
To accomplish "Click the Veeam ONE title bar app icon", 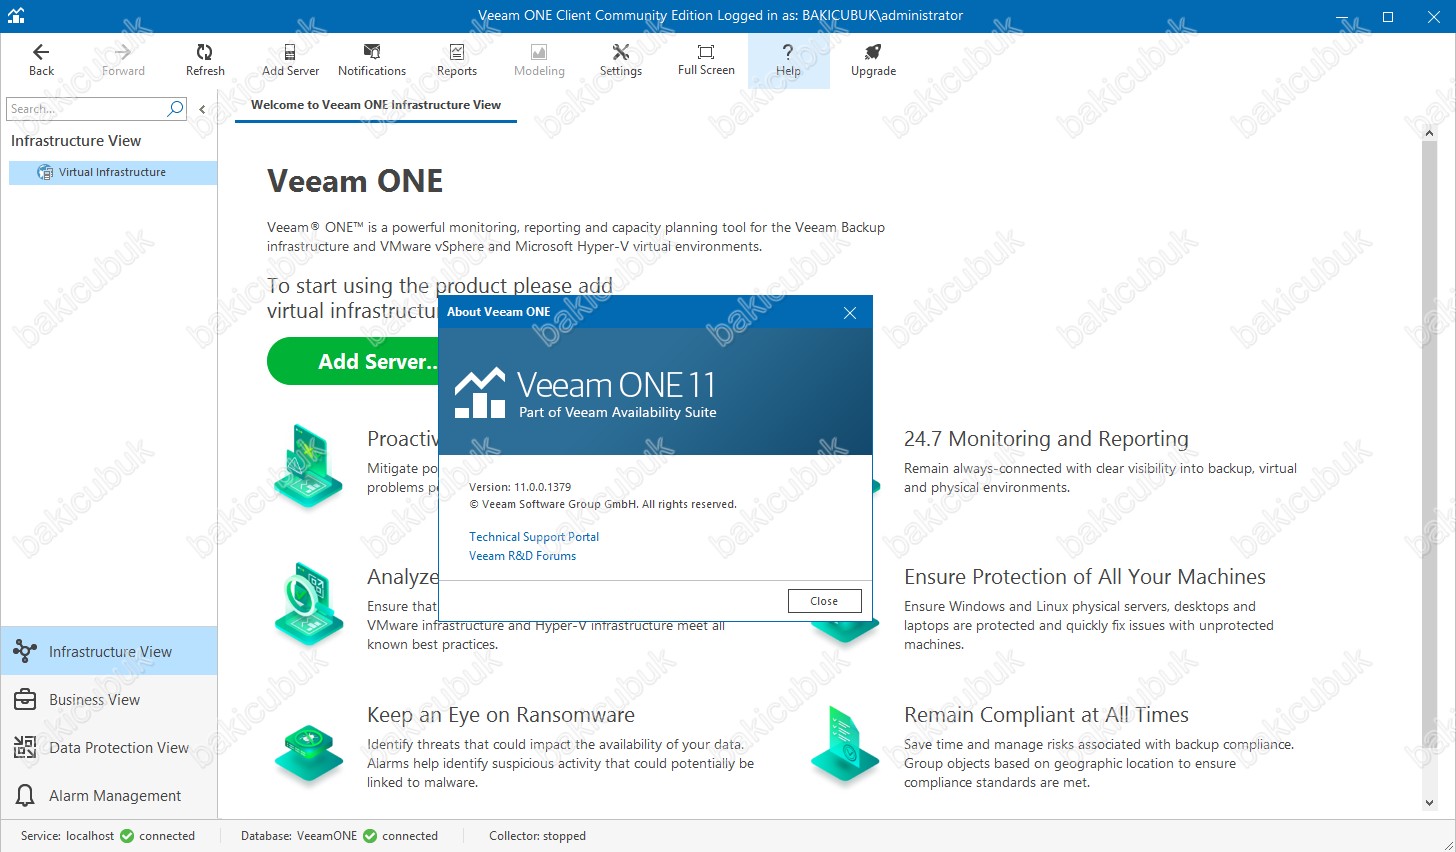I will (x=14, y=16).
